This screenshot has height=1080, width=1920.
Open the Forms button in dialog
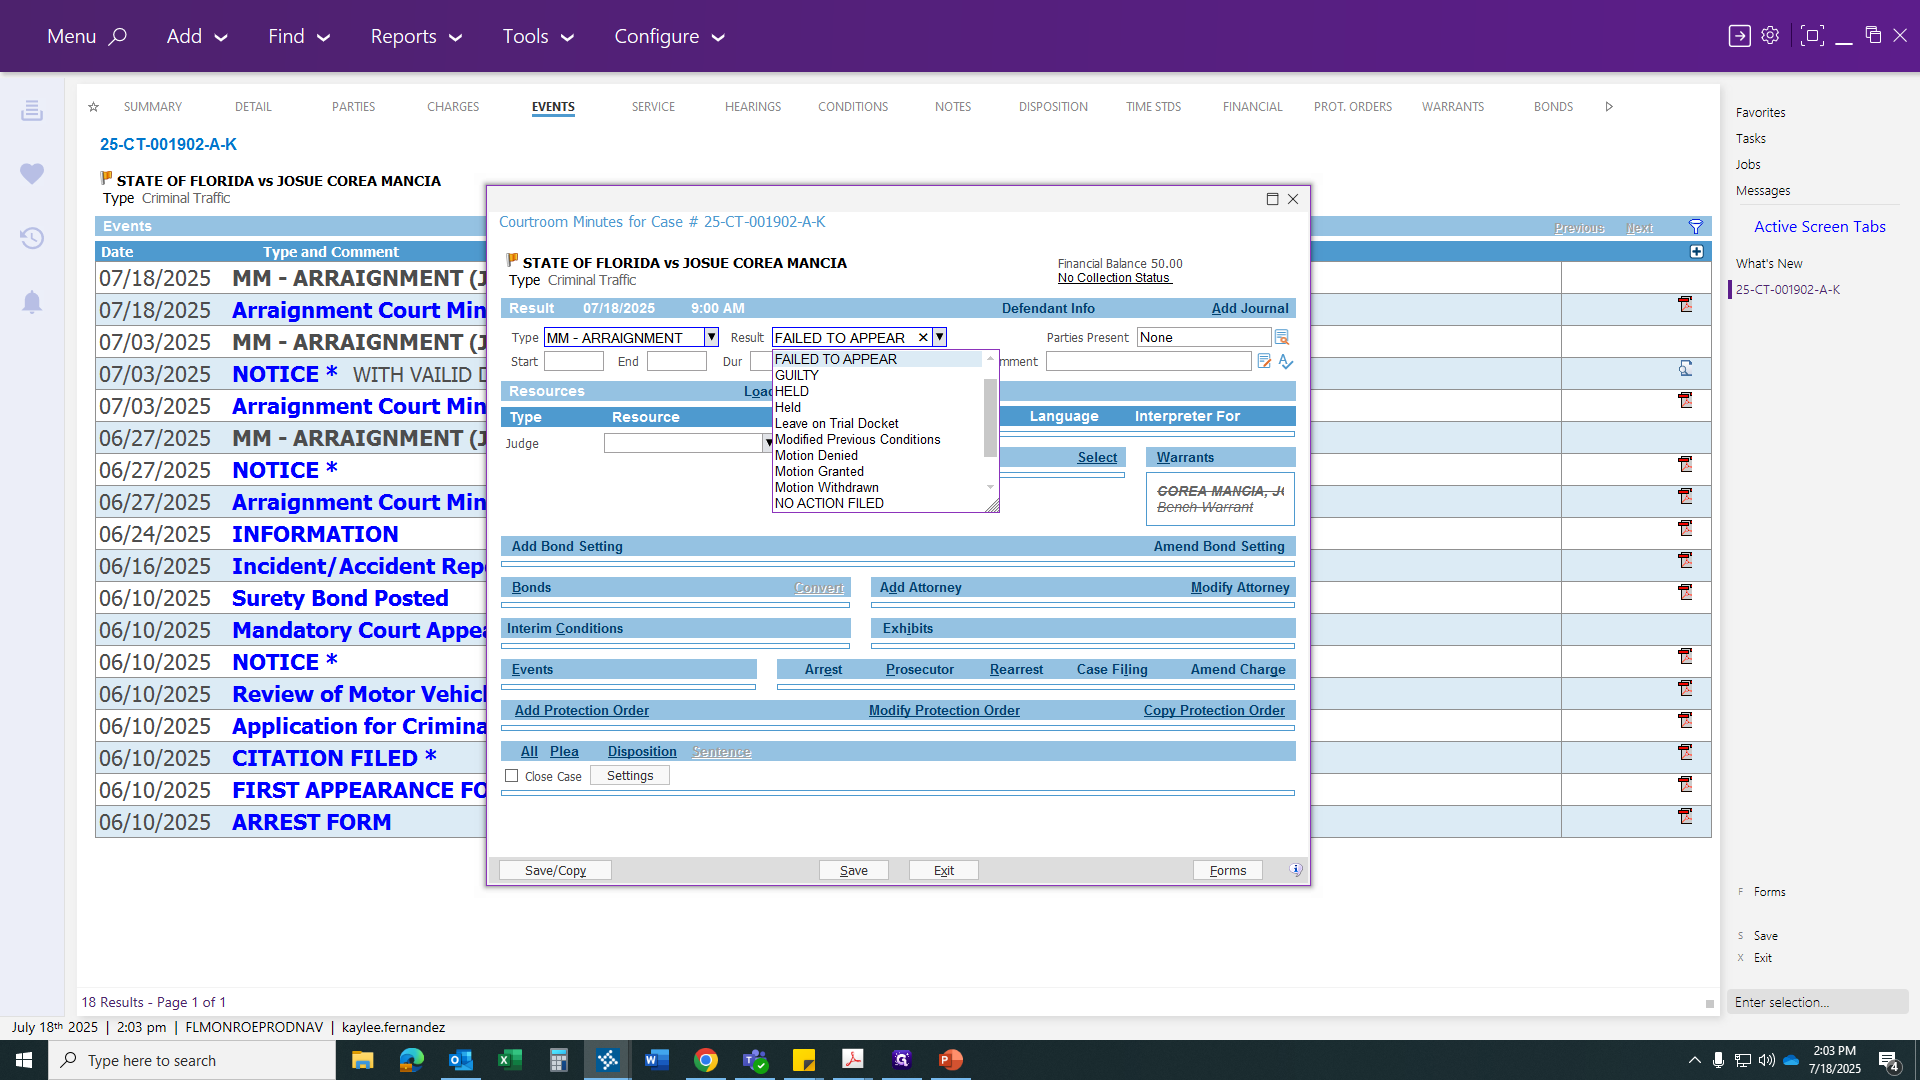pyautogui.click(x=1227, y=870)
